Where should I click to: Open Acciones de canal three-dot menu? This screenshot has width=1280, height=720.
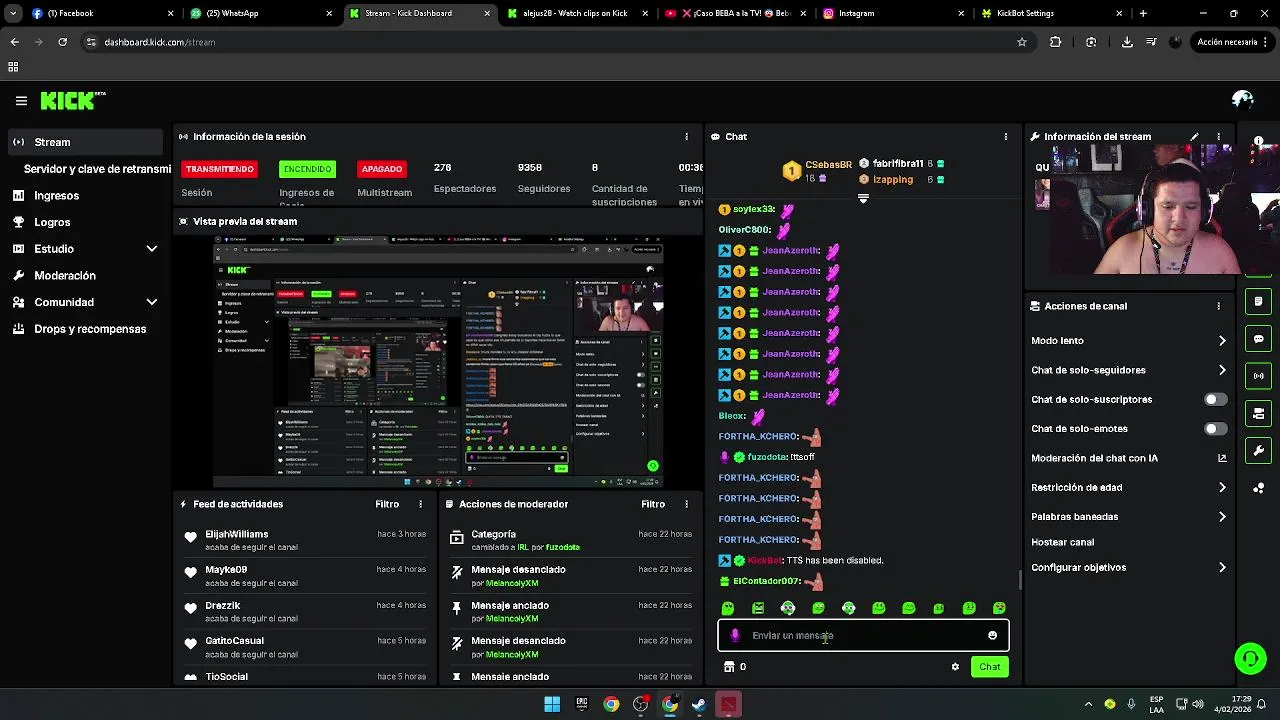(1218, 306)
